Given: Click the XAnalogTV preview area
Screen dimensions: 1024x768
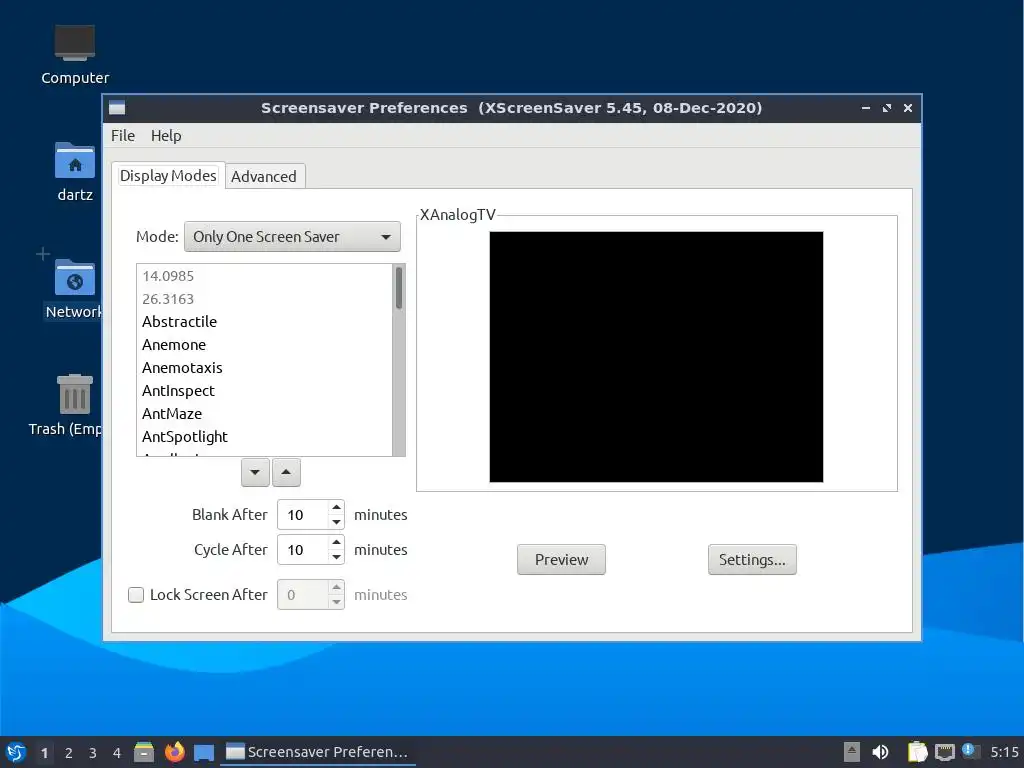Looking at the screenshot, I should [x=656, y=357].
